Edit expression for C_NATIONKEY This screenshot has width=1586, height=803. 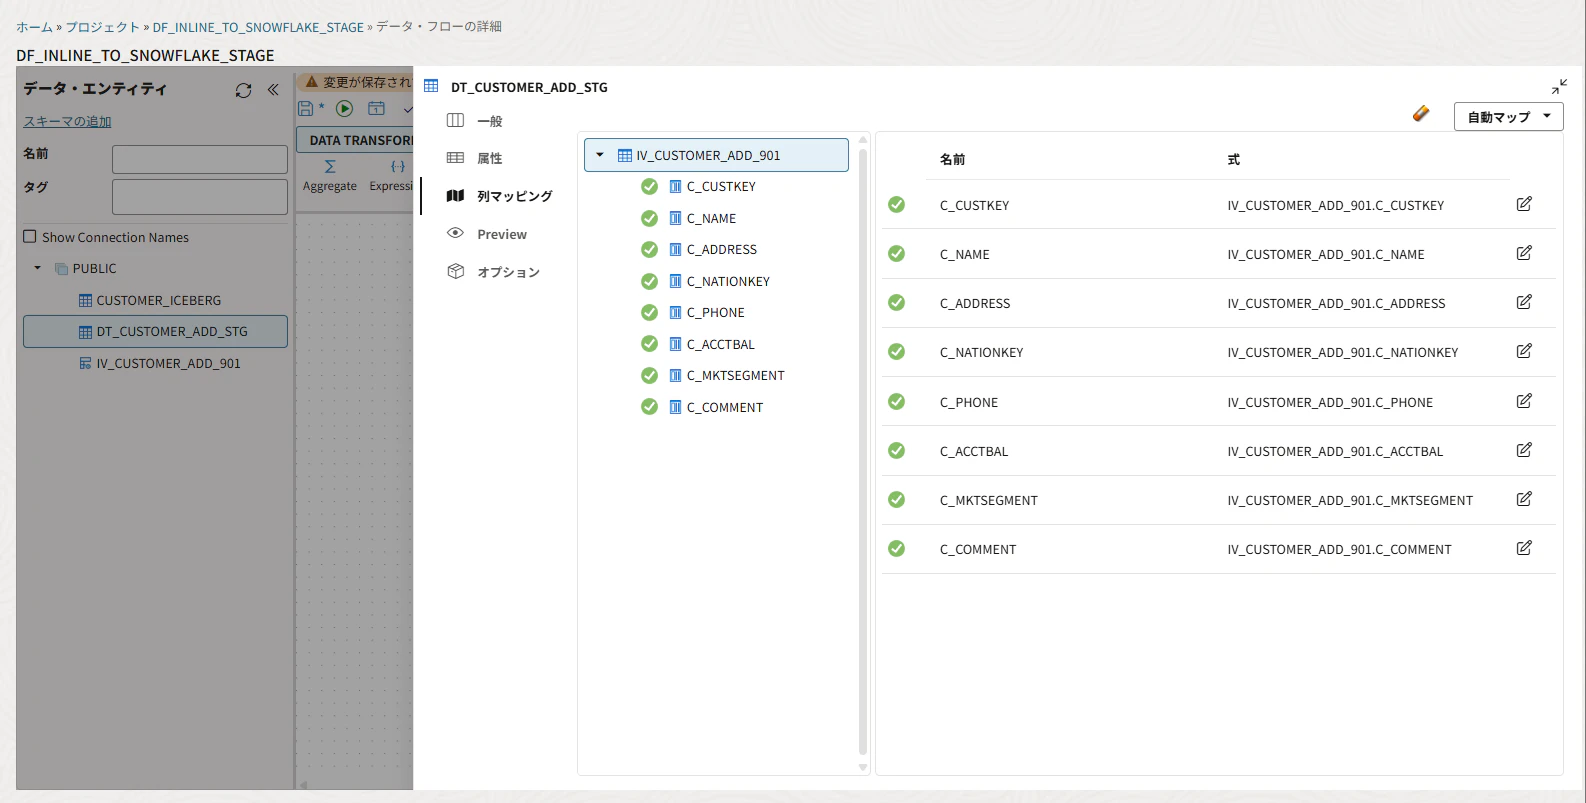pyautogui.click(x=1524, y=351)
